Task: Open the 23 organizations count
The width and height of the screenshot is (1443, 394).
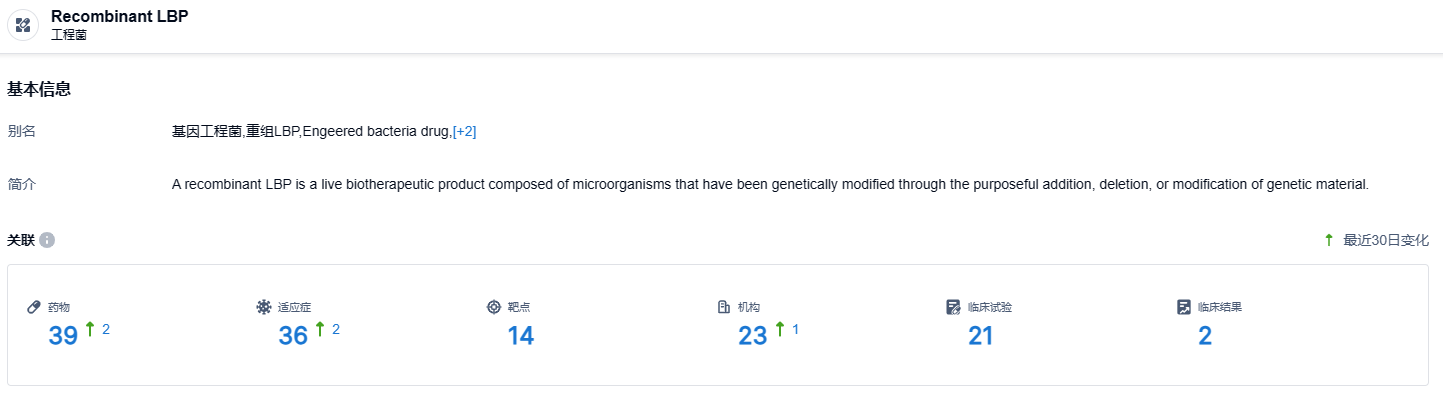Action: [x=752, y=336]
